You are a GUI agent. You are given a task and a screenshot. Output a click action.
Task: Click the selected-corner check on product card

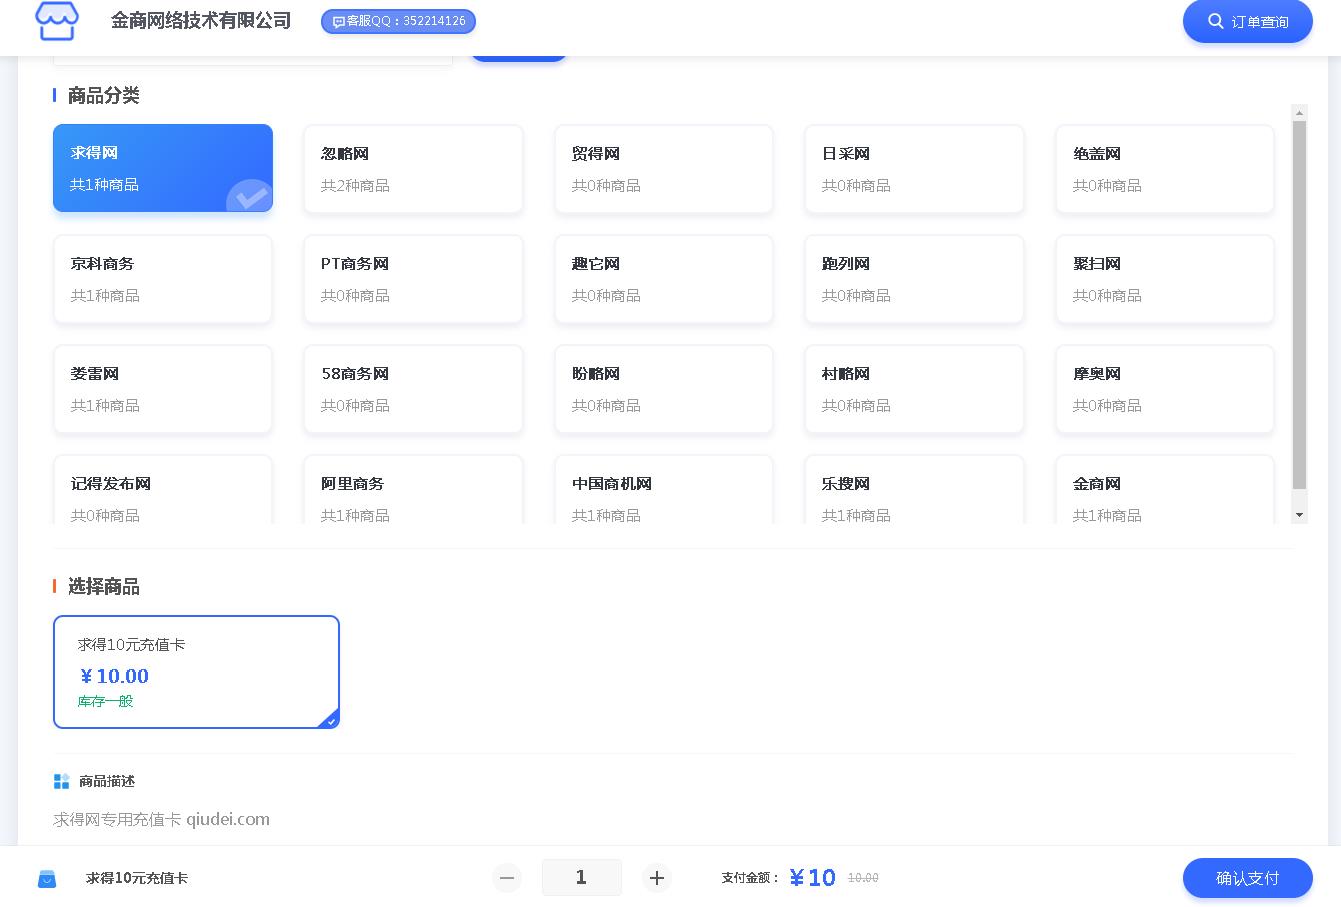[330, 720]
